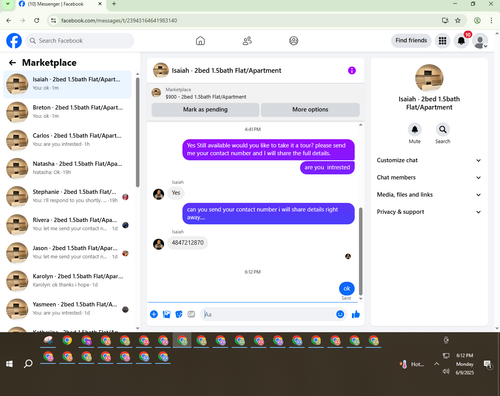Viewport: 500px width, 396px height.
Task: Click the 'are you intrested' message bubble
Action: 327,167
